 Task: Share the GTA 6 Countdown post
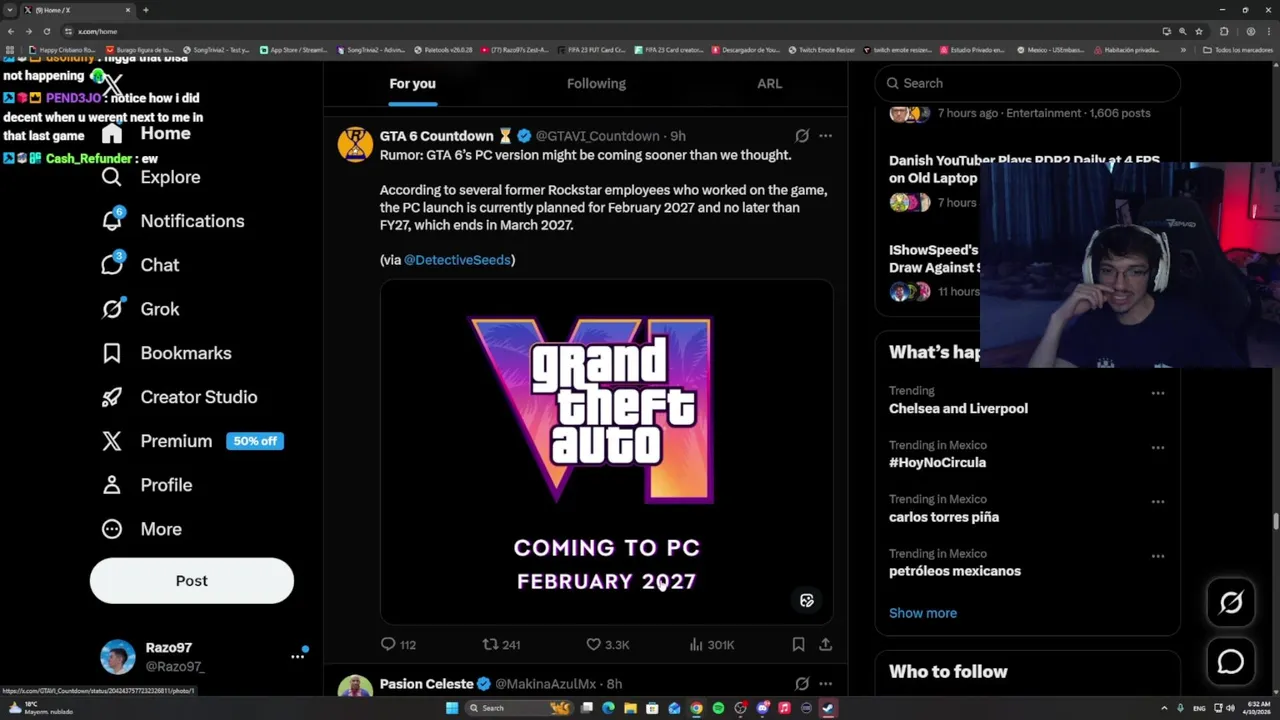pos(825,645)
